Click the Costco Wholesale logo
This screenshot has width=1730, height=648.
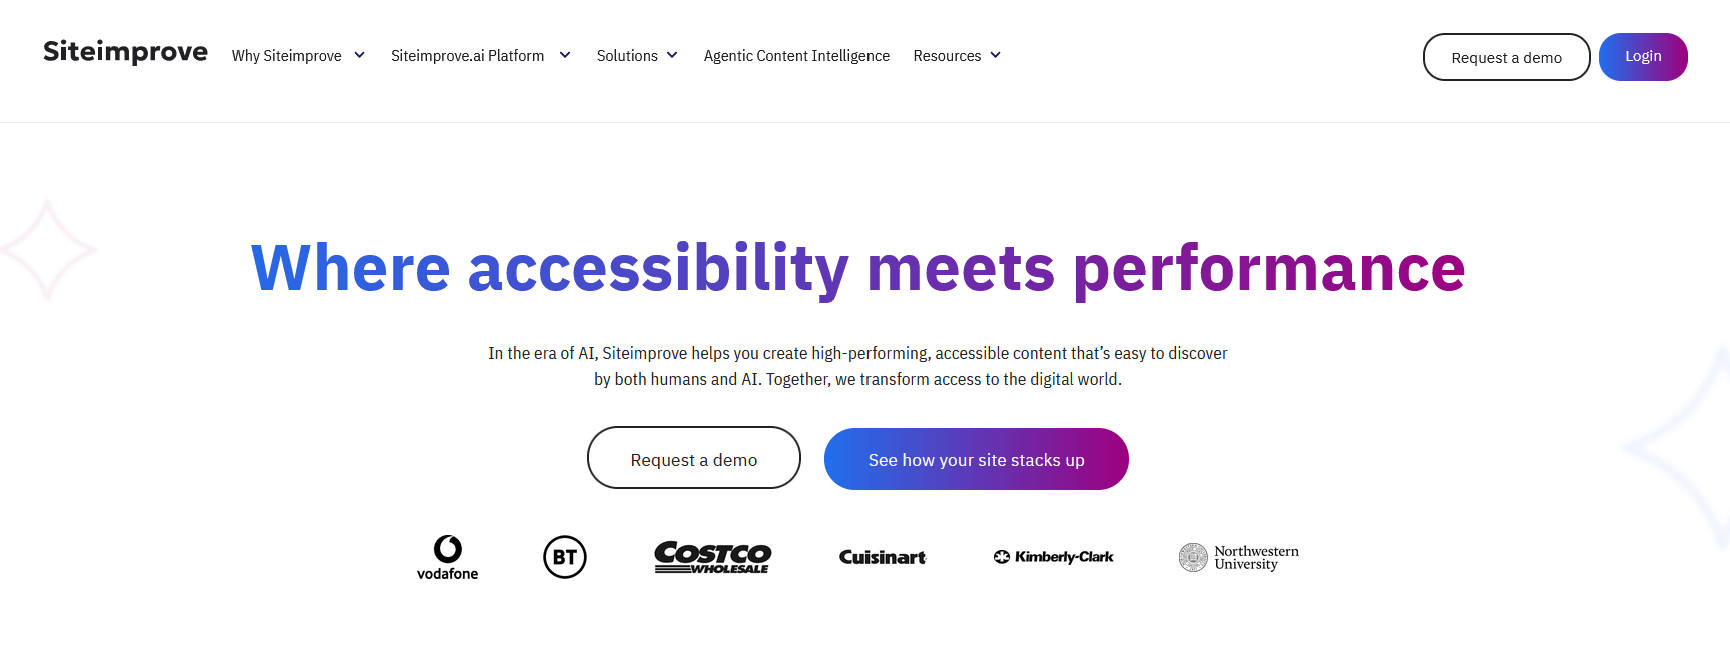coord(712,557)
